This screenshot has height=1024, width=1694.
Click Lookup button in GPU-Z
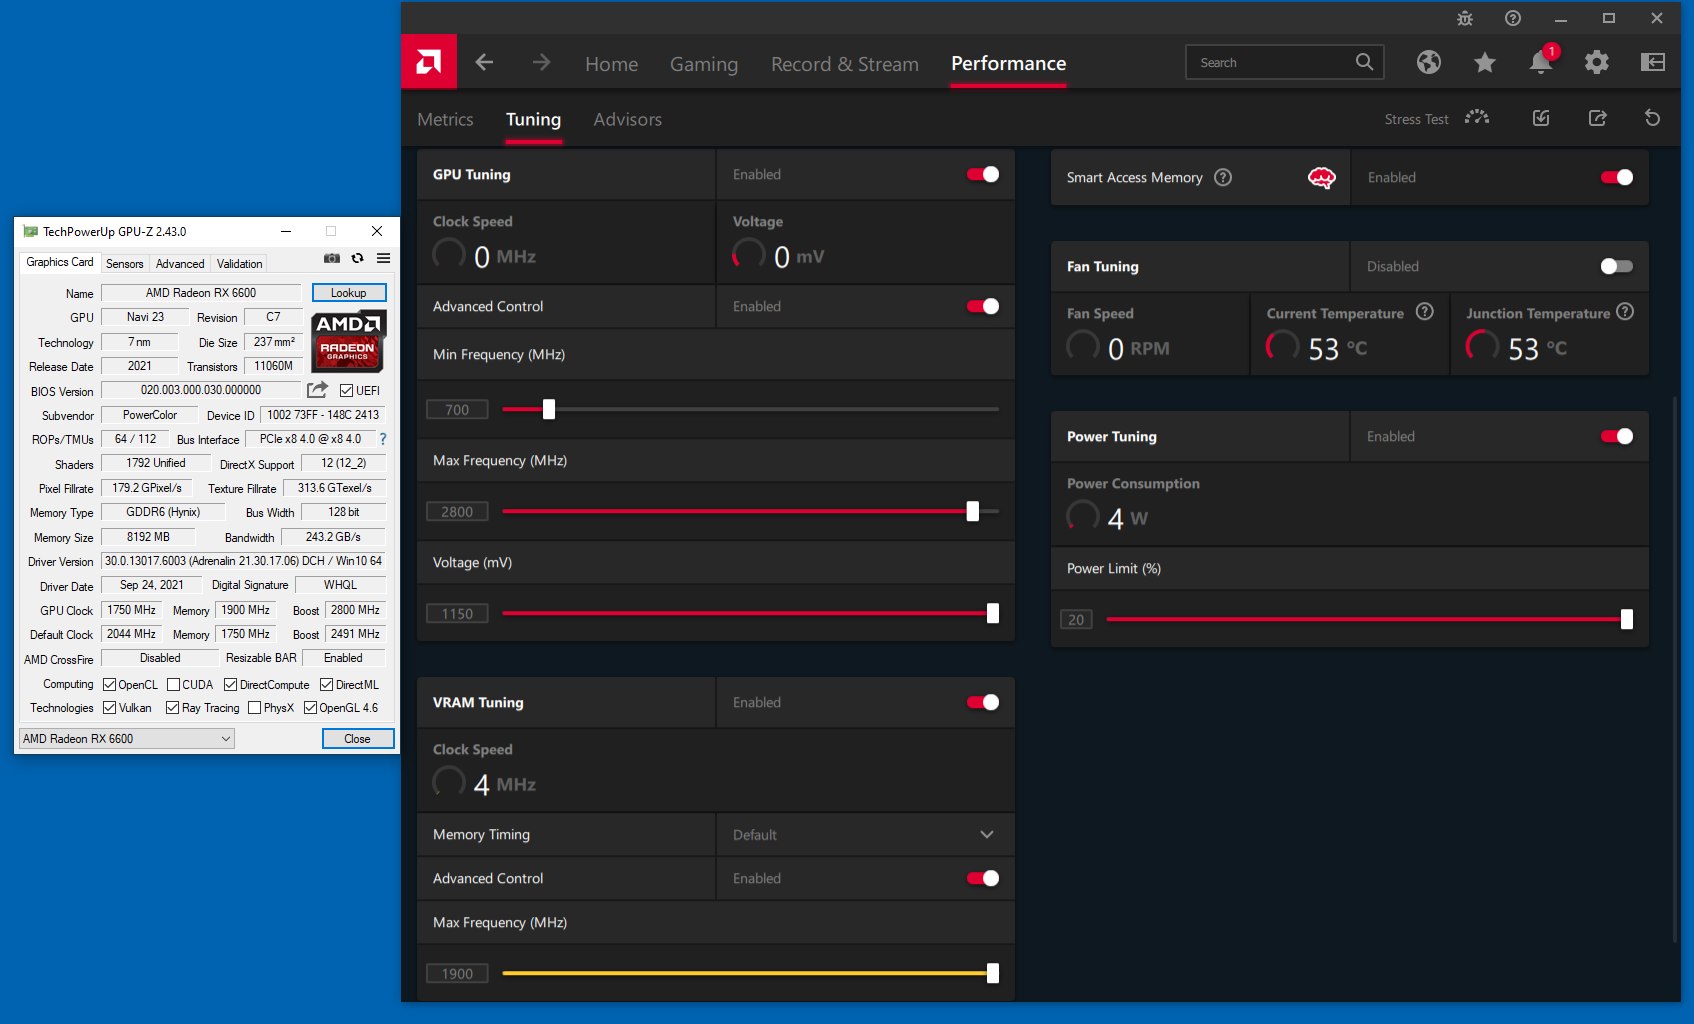(x=349, y=293)
